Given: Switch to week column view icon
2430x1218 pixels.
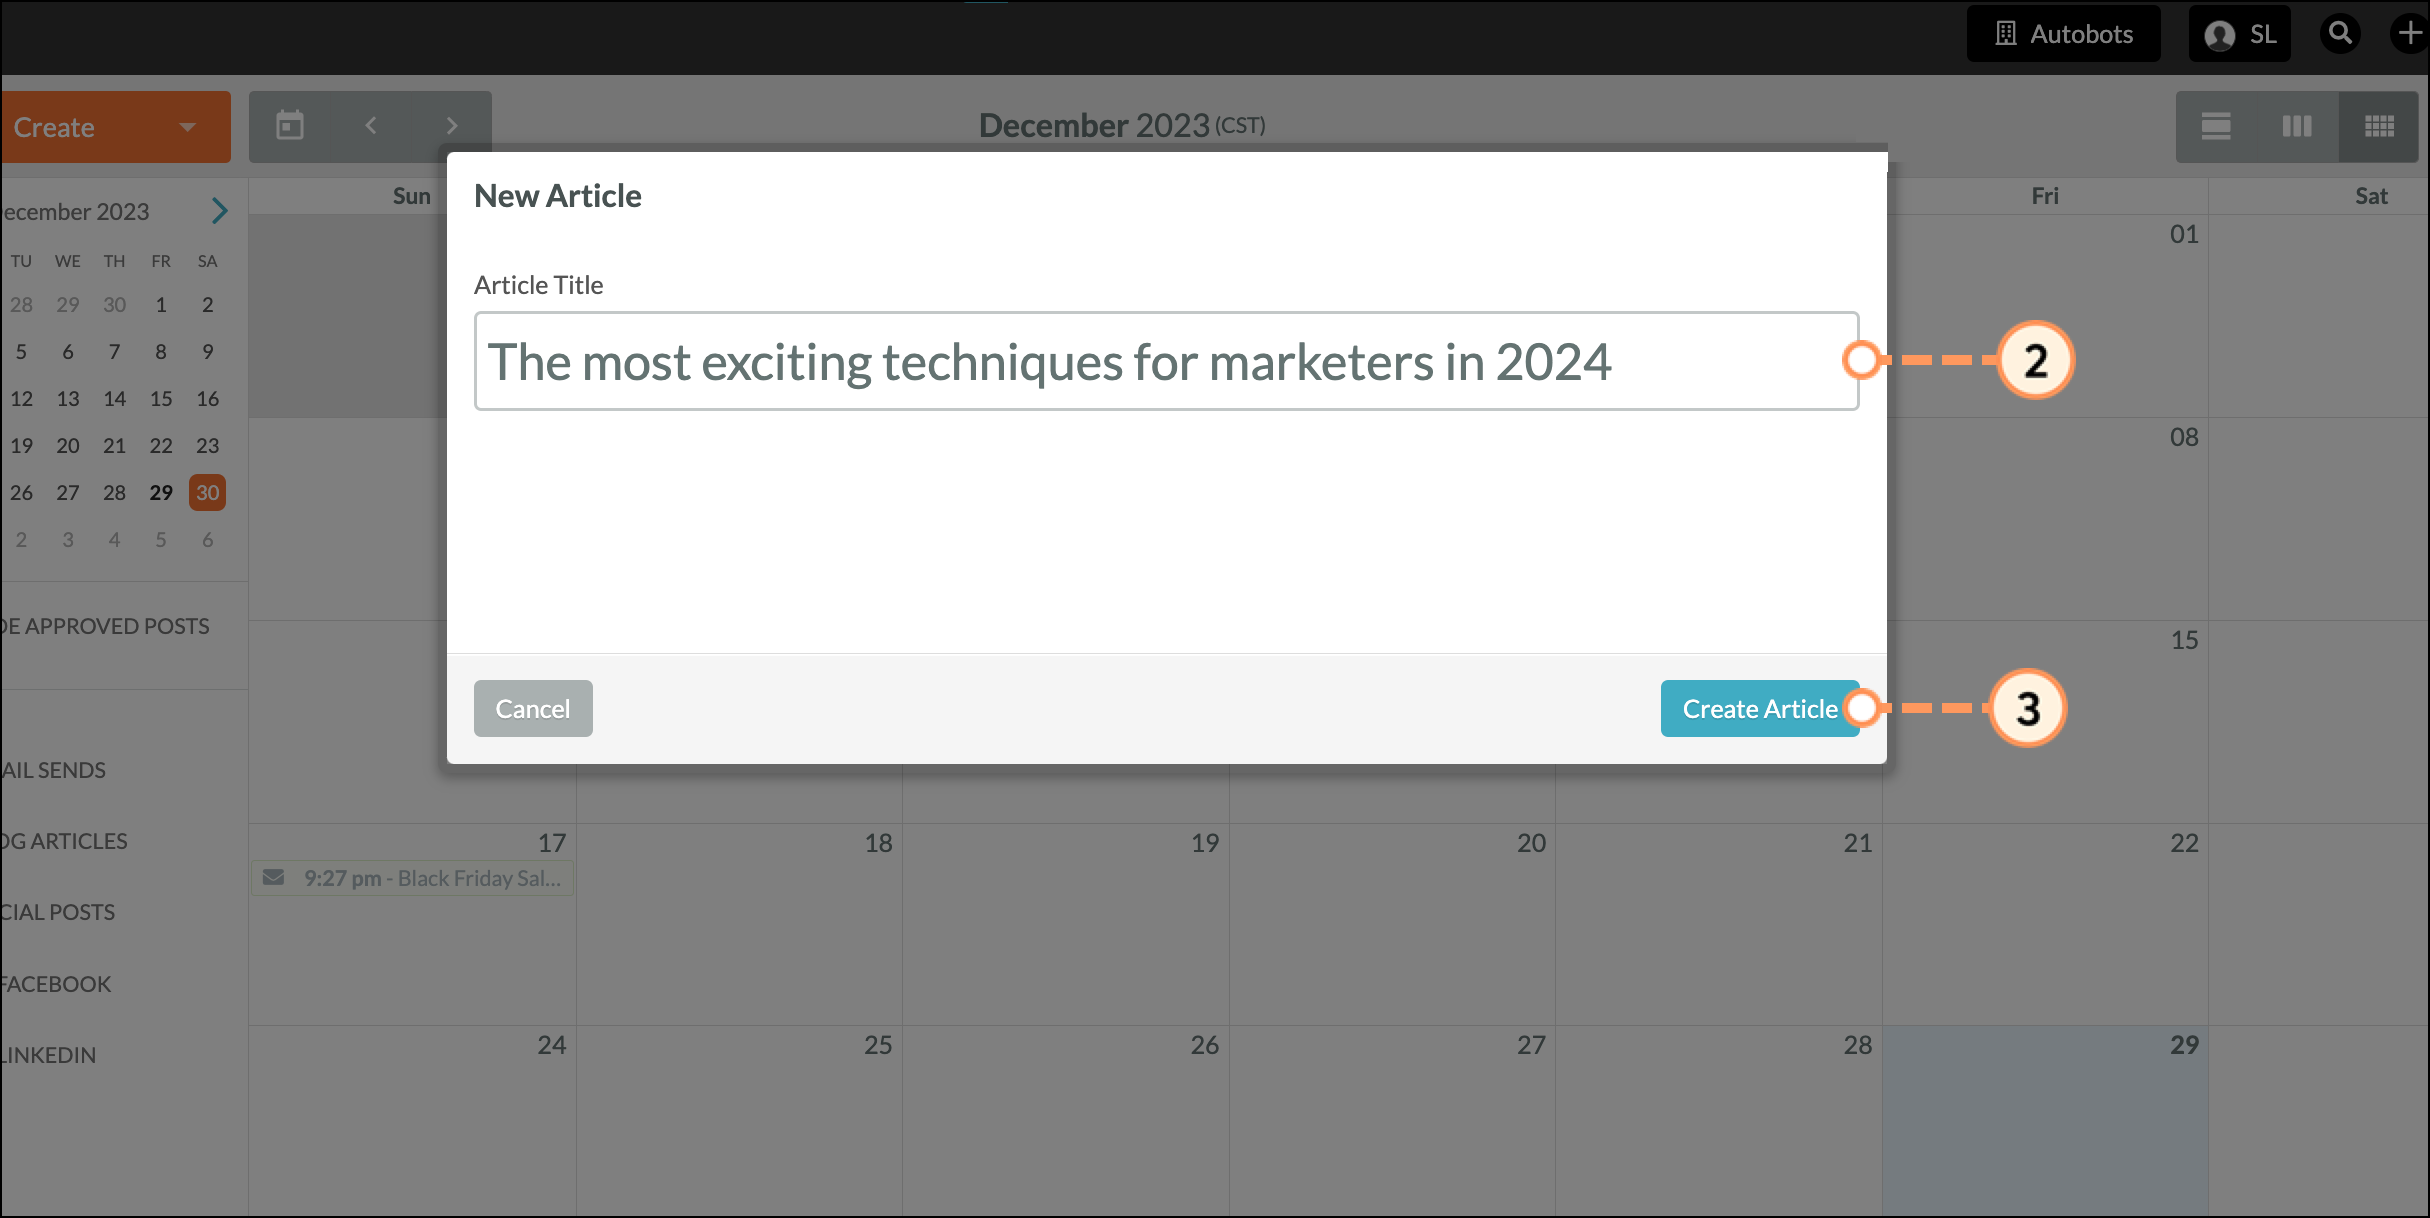Looking at the screenshot, I should coord(2297,126).
